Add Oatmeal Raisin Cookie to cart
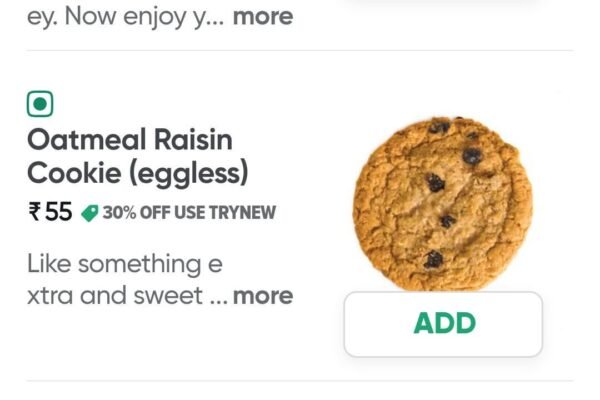Viewport: 600px width, 400px height. click(x=443, y=324)
